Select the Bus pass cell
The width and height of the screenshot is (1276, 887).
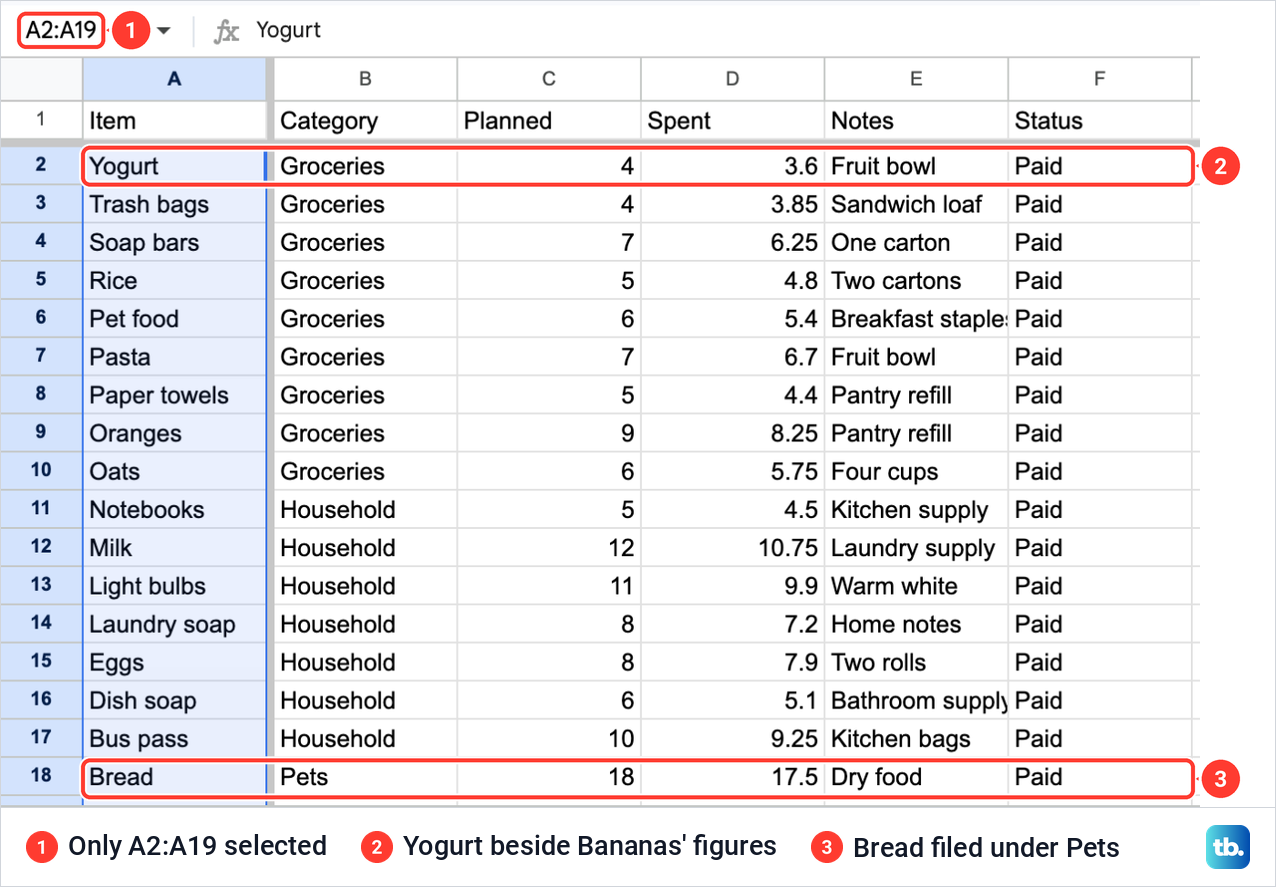coord(175,738)
